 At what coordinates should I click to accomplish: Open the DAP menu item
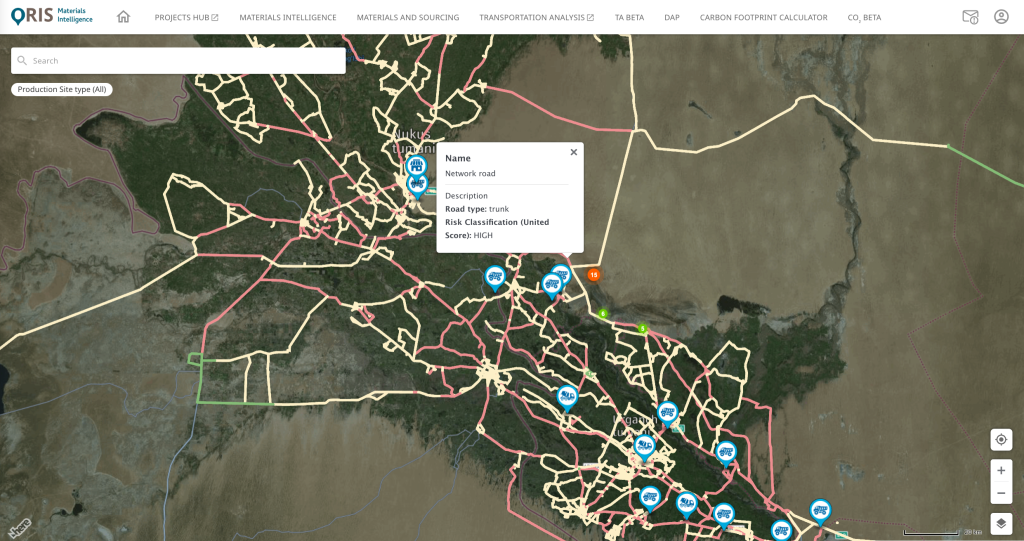pyautogui.click(x=672, y=18)
